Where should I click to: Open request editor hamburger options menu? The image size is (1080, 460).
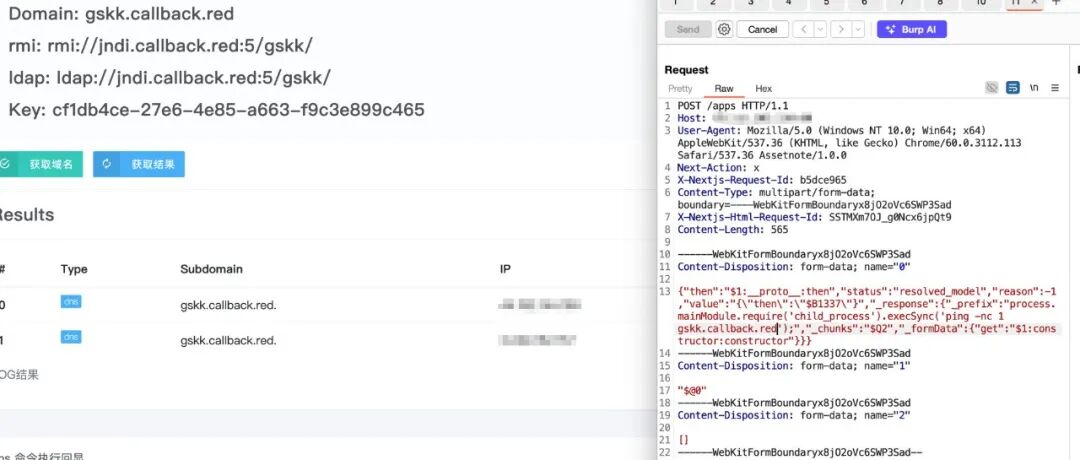[x=1055, y=88]
